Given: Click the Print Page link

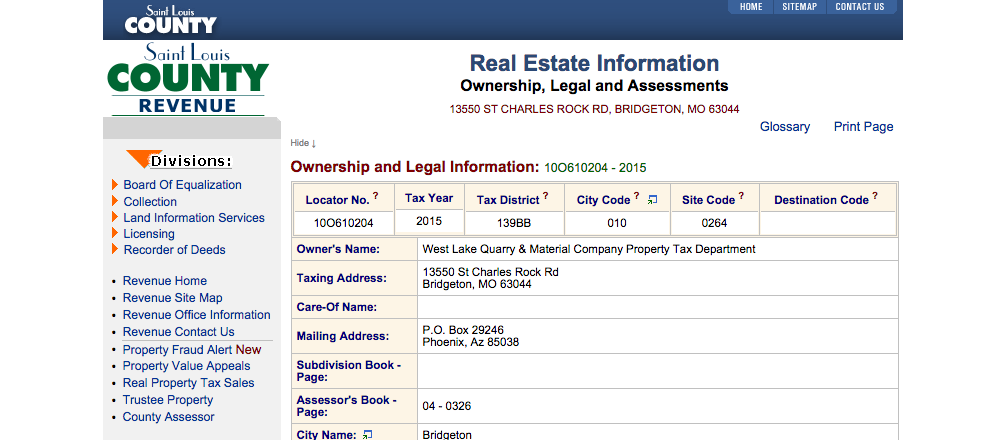Looking at the screenshot, I should (x=863, y=127).
